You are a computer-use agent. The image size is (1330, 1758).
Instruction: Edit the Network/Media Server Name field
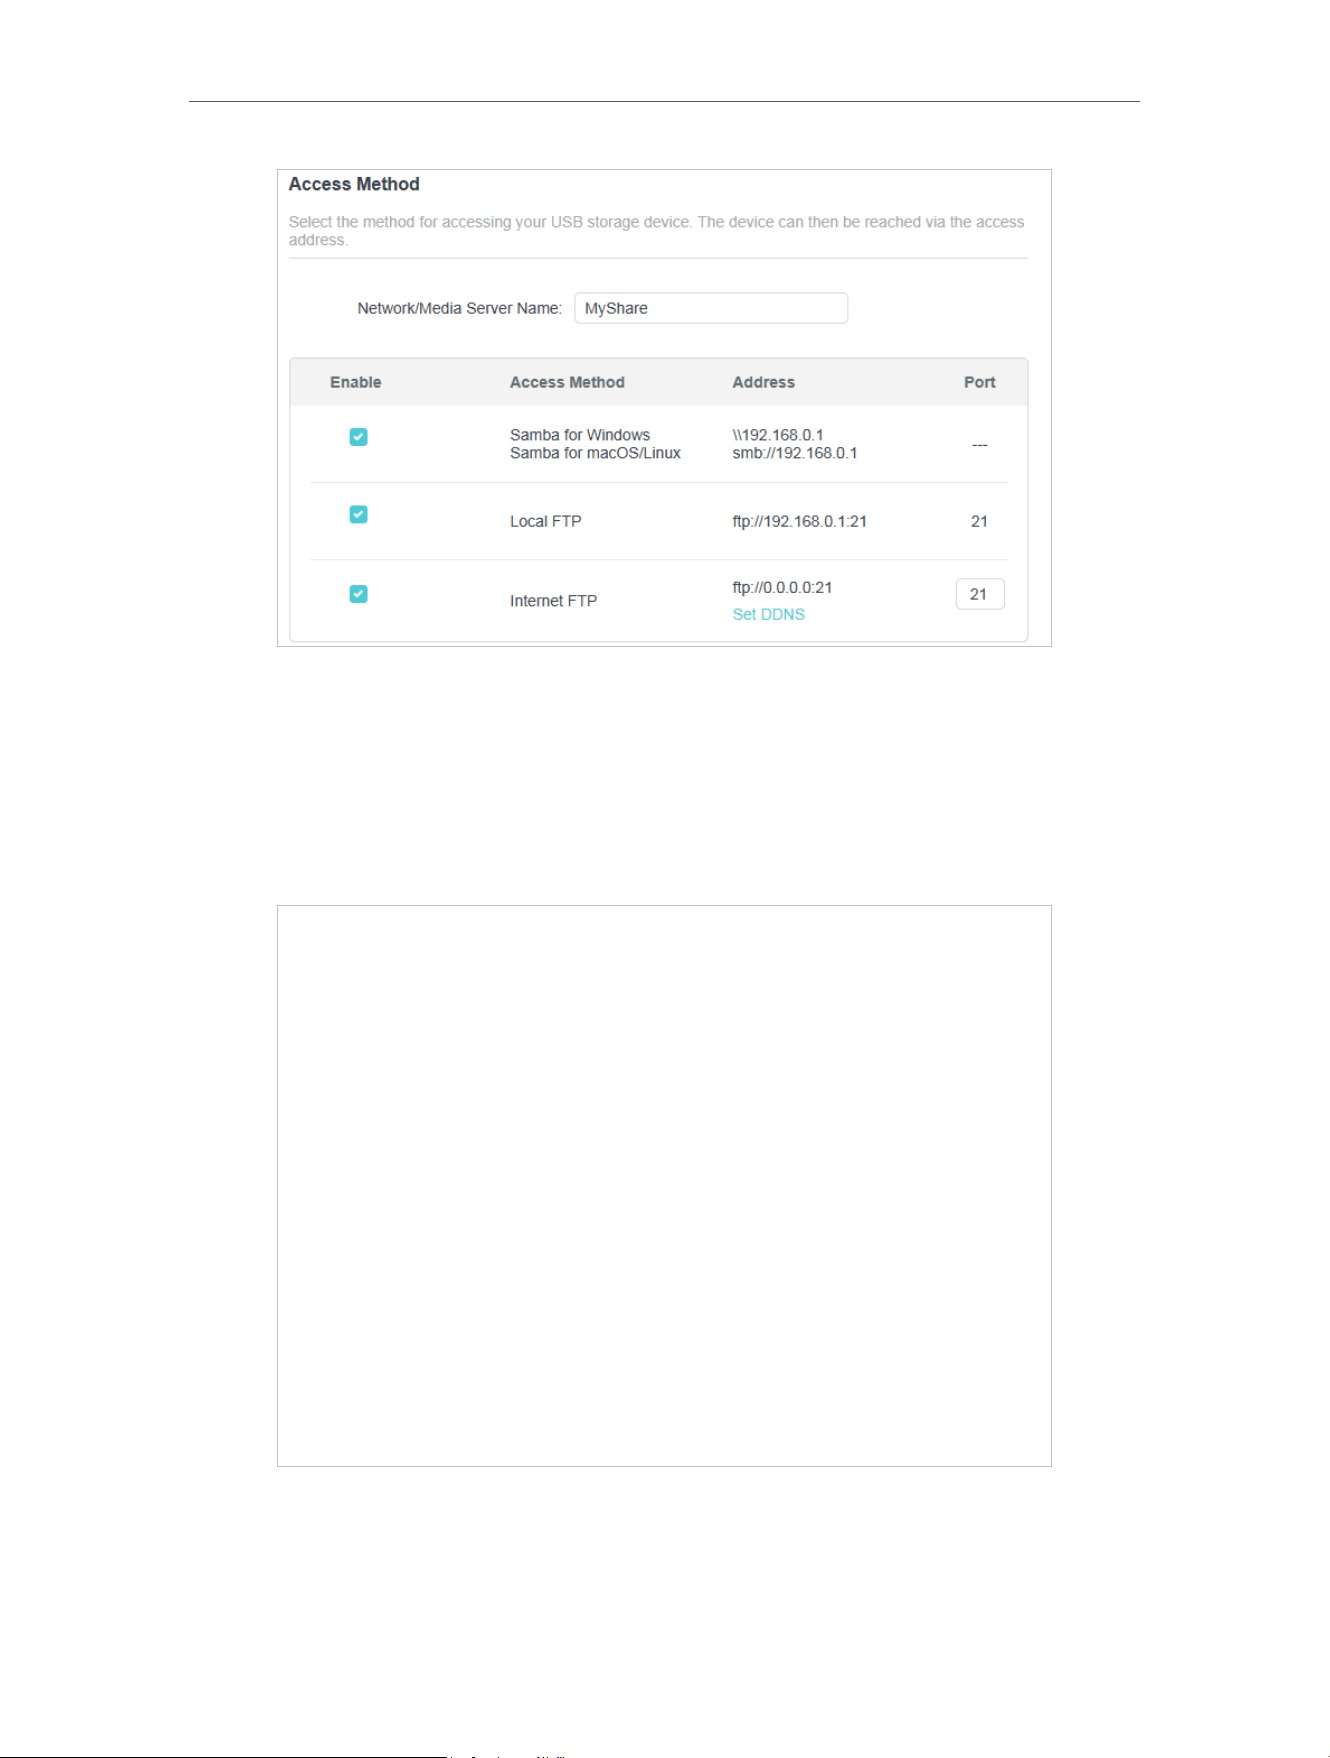tap(711, 308)
